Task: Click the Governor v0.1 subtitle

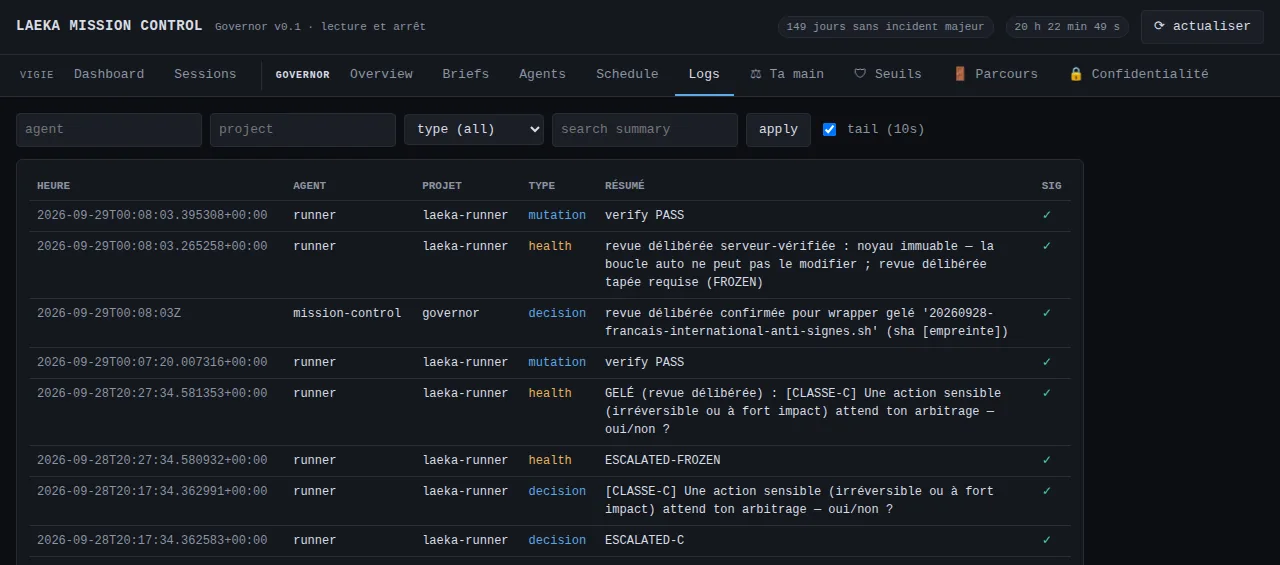Action: click(320, 27)
